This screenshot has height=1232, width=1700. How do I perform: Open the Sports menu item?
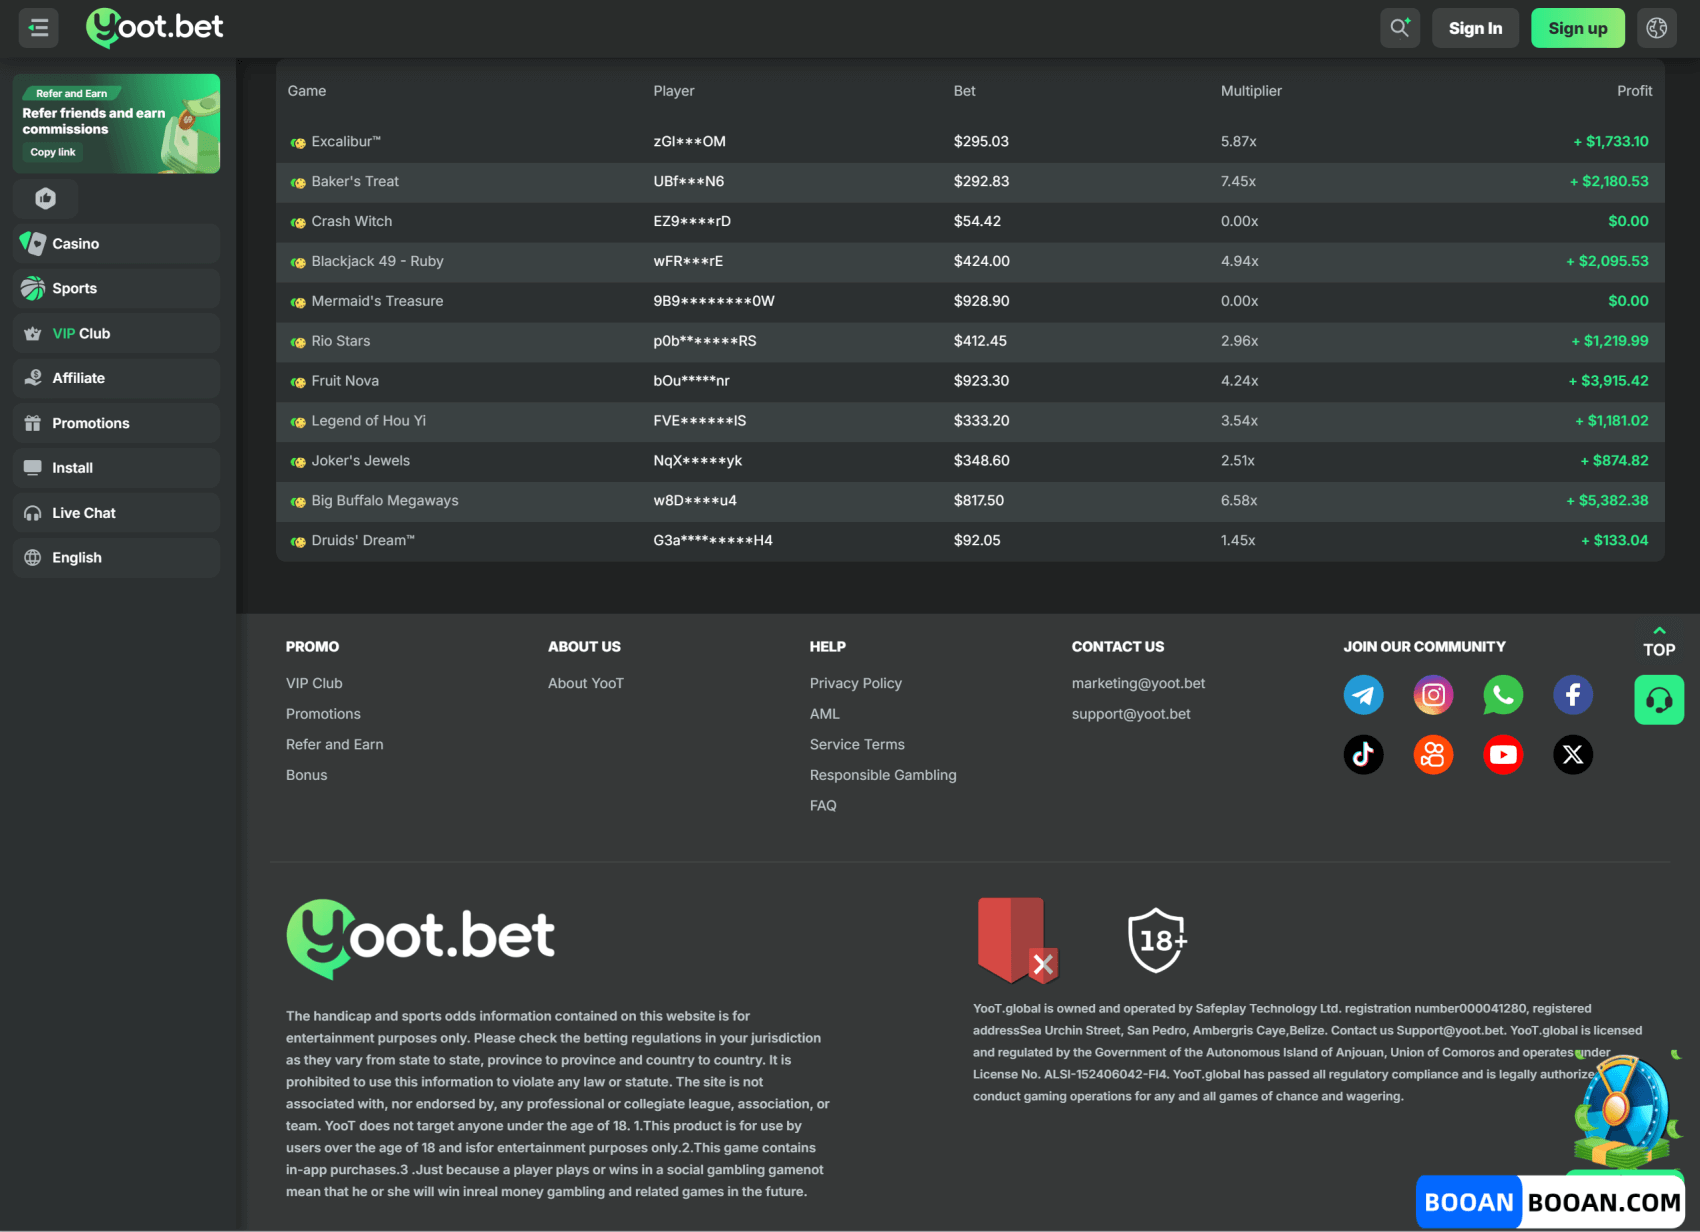[116, 288]
